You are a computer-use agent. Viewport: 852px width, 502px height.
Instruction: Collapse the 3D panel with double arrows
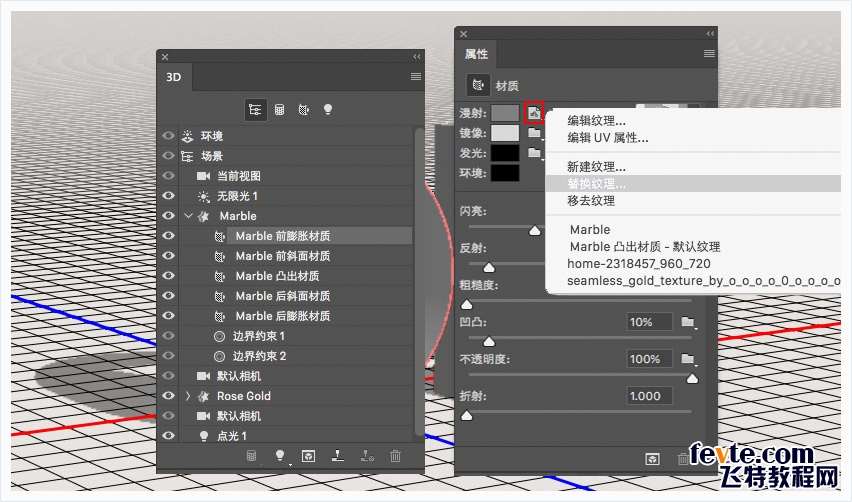tap(417, 57)
